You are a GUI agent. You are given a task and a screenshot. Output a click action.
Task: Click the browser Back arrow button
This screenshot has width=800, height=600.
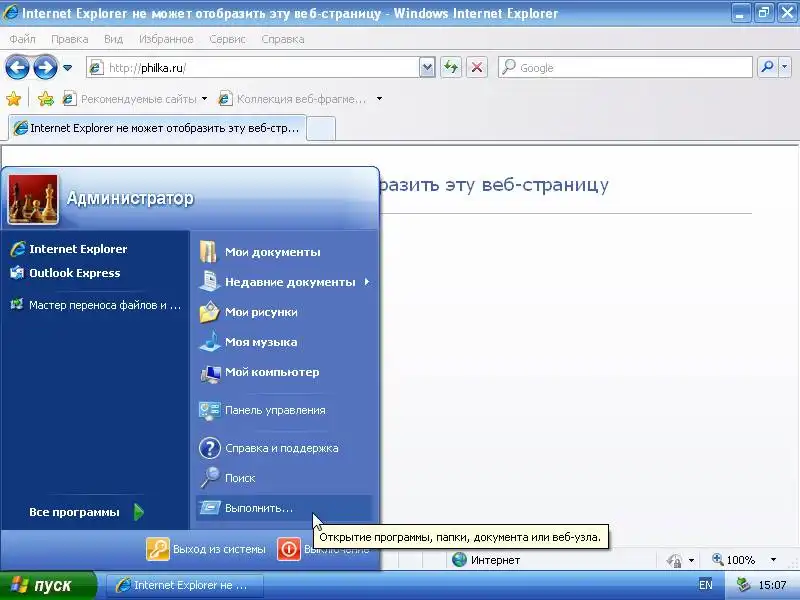click(17, 67)
